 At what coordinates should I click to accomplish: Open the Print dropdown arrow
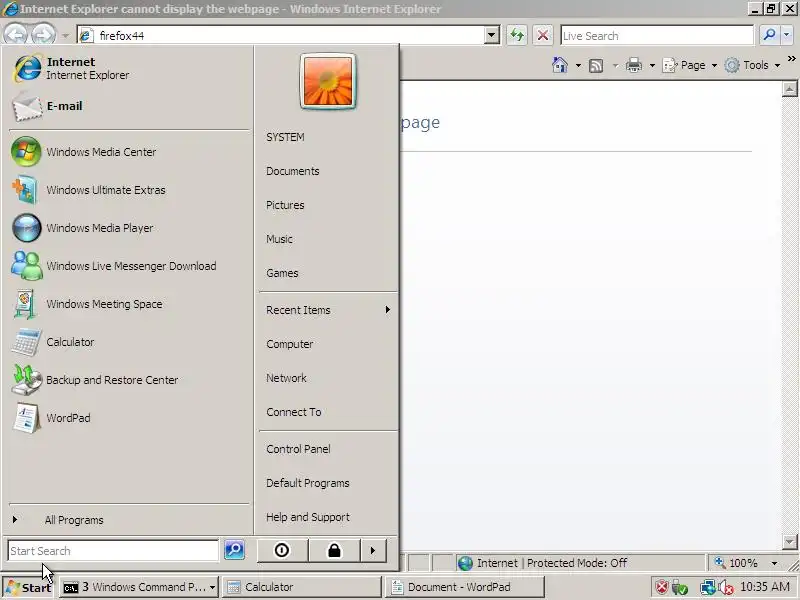tap(652, 65)
